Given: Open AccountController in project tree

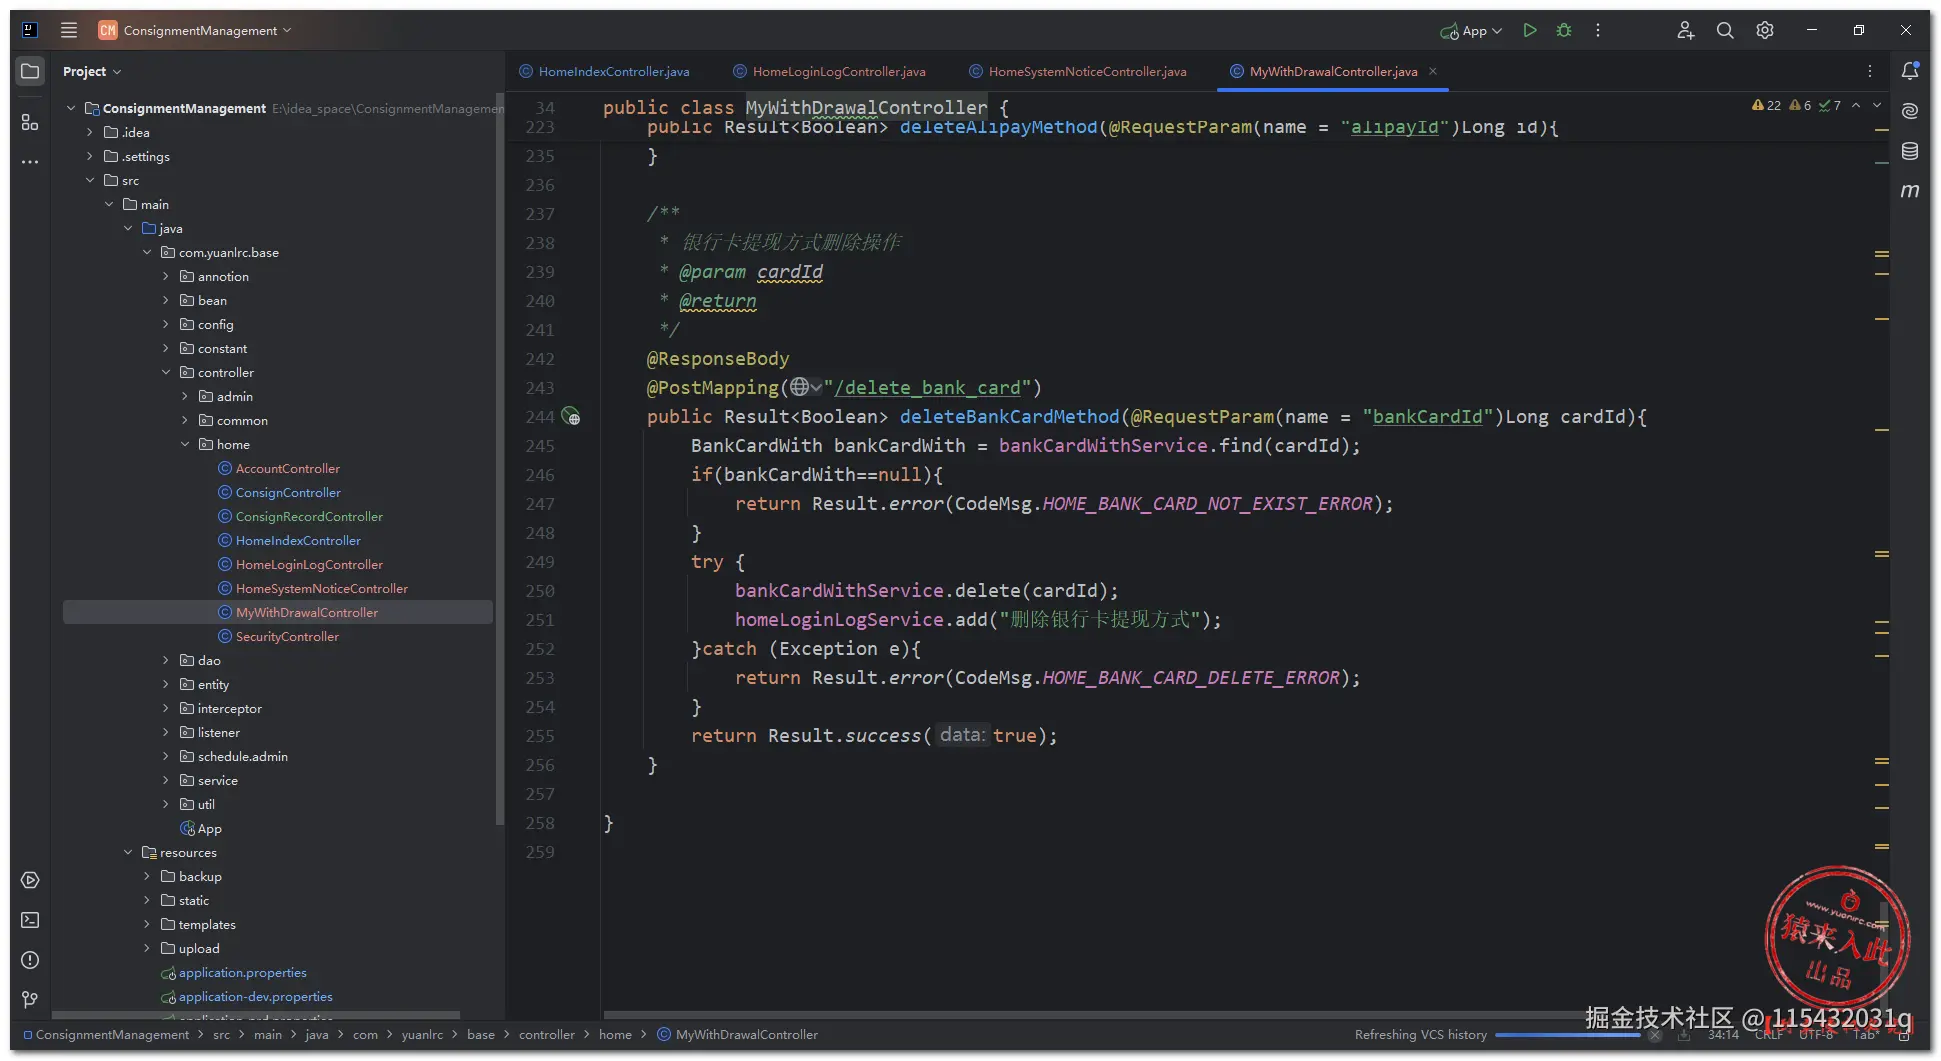Looking at the screenshot, I should pyautogui.click(x=279, y=468).
